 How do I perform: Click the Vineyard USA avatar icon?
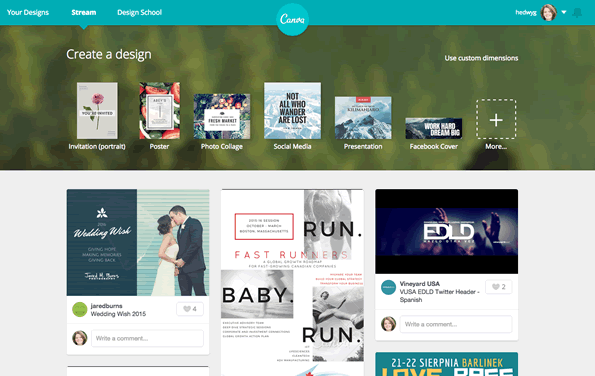(388, 287)
